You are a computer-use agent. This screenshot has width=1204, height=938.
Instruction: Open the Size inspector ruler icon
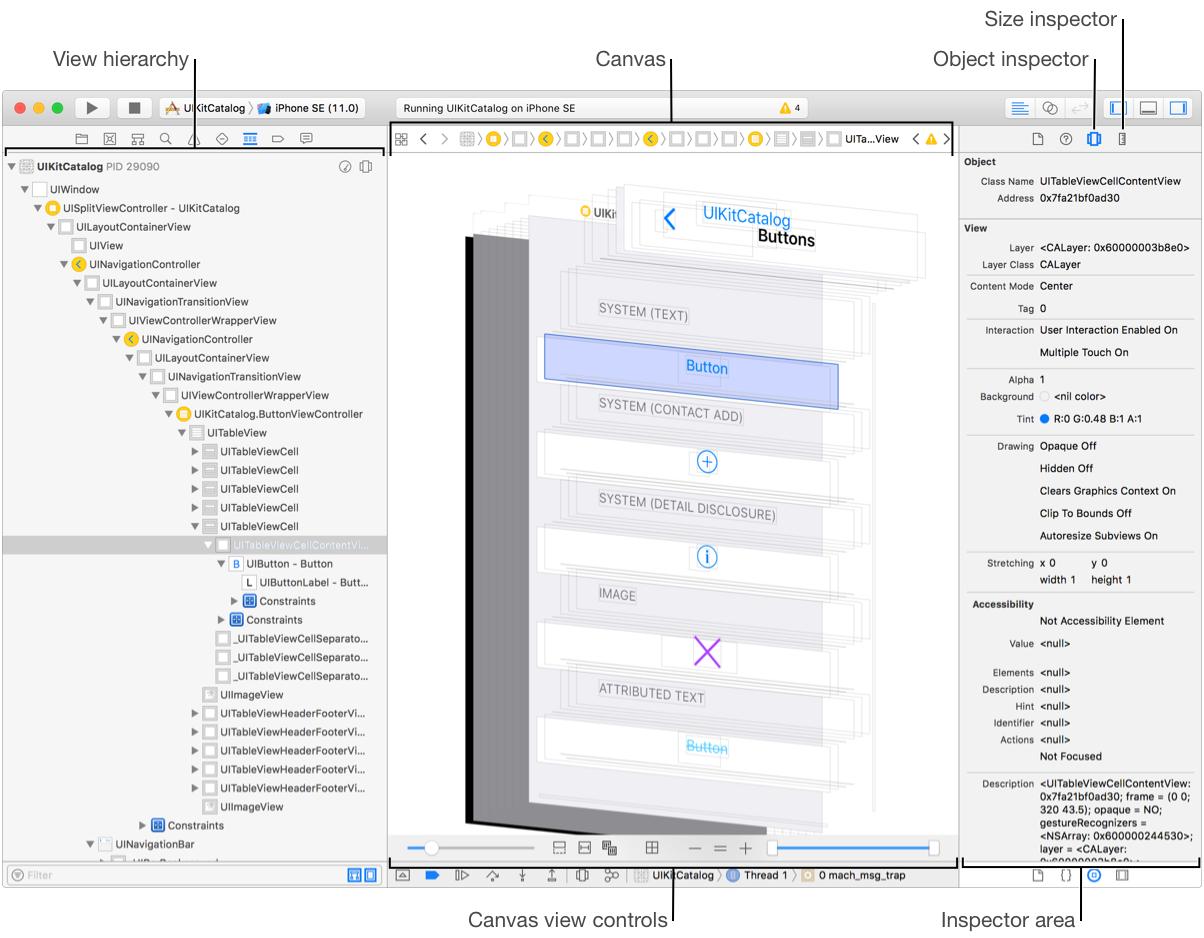tap(1122, 139)
